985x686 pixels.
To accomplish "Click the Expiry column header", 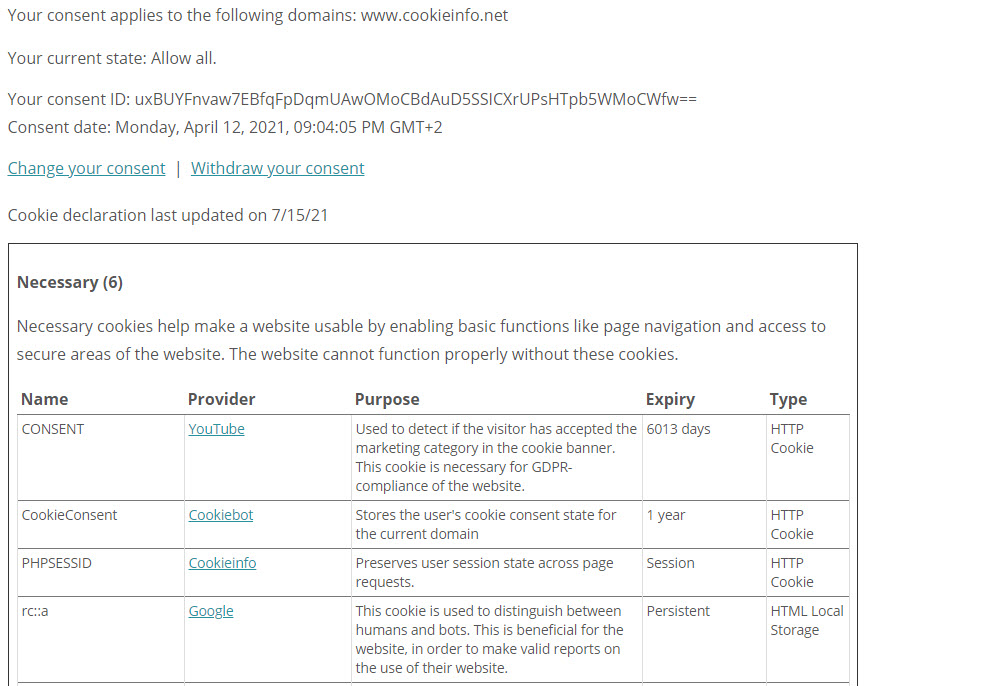I will click(667, 399).
